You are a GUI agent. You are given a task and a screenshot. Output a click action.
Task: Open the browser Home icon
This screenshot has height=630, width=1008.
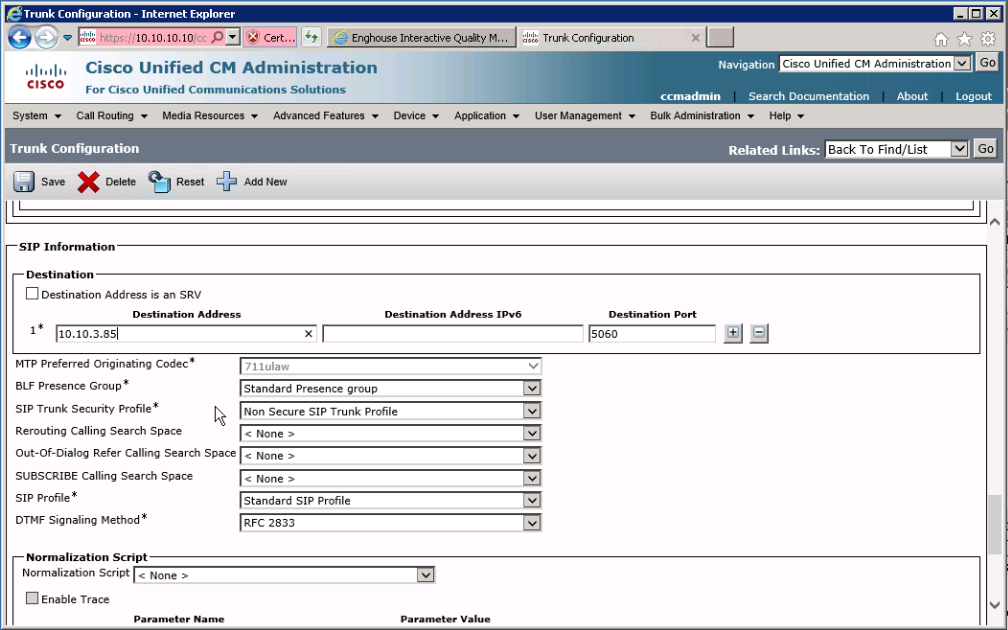pyautogui.click(x=940, y=39)
